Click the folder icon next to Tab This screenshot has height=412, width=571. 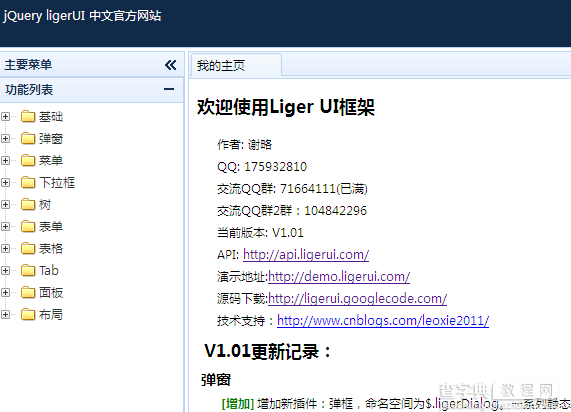(x=28, y=270)
